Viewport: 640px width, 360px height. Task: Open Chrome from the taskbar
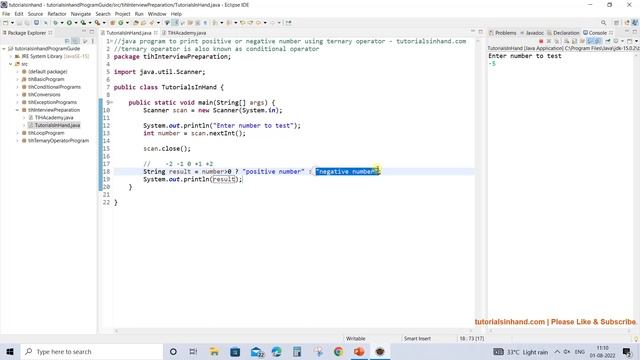click(x=338, y=351)
